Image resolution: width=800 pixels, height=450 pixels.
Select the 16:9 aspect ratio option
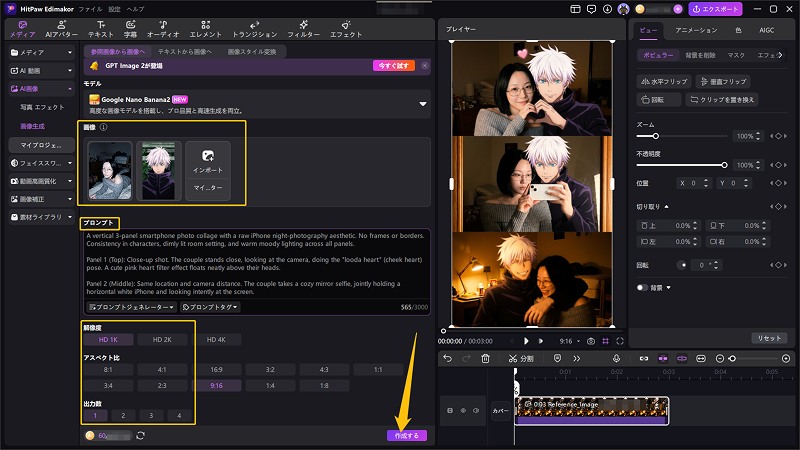216,369
